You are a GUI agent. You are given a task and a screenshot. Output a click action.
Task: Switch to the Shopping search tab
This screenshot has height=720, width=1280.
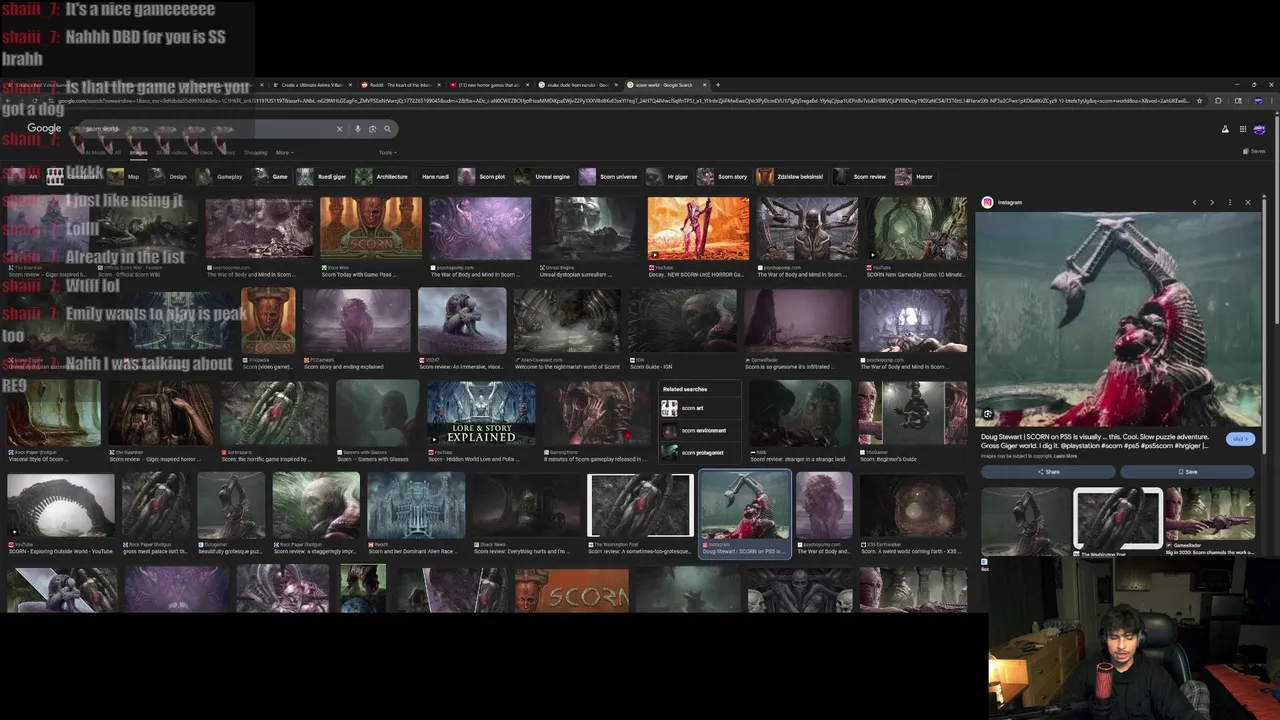pos(255,152)
